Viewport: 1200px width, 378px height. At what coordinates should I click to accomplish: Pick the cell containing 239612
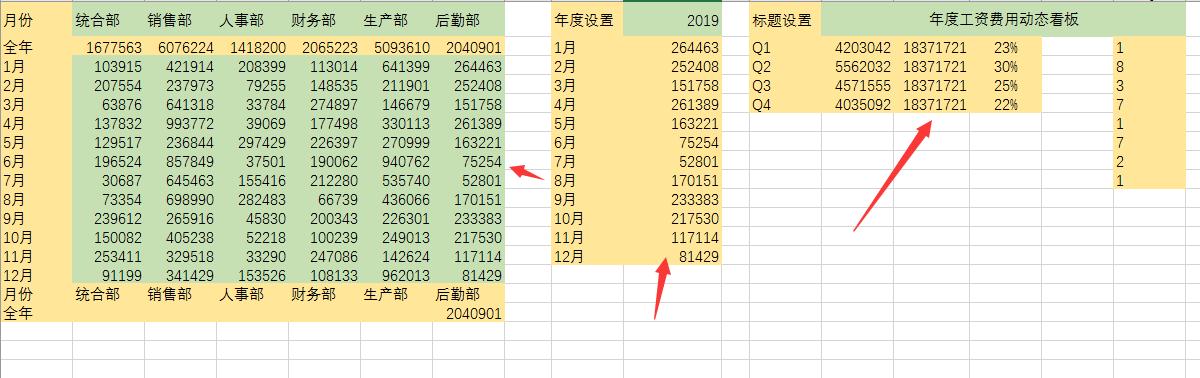coord(109,218)
